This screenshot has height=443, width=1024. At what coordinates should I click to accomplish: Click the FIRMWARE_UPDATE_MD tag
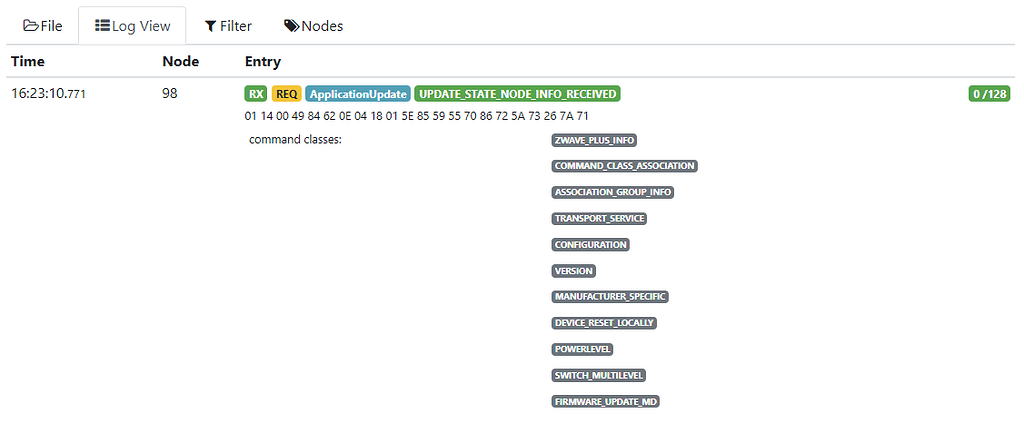pos(606,402)
